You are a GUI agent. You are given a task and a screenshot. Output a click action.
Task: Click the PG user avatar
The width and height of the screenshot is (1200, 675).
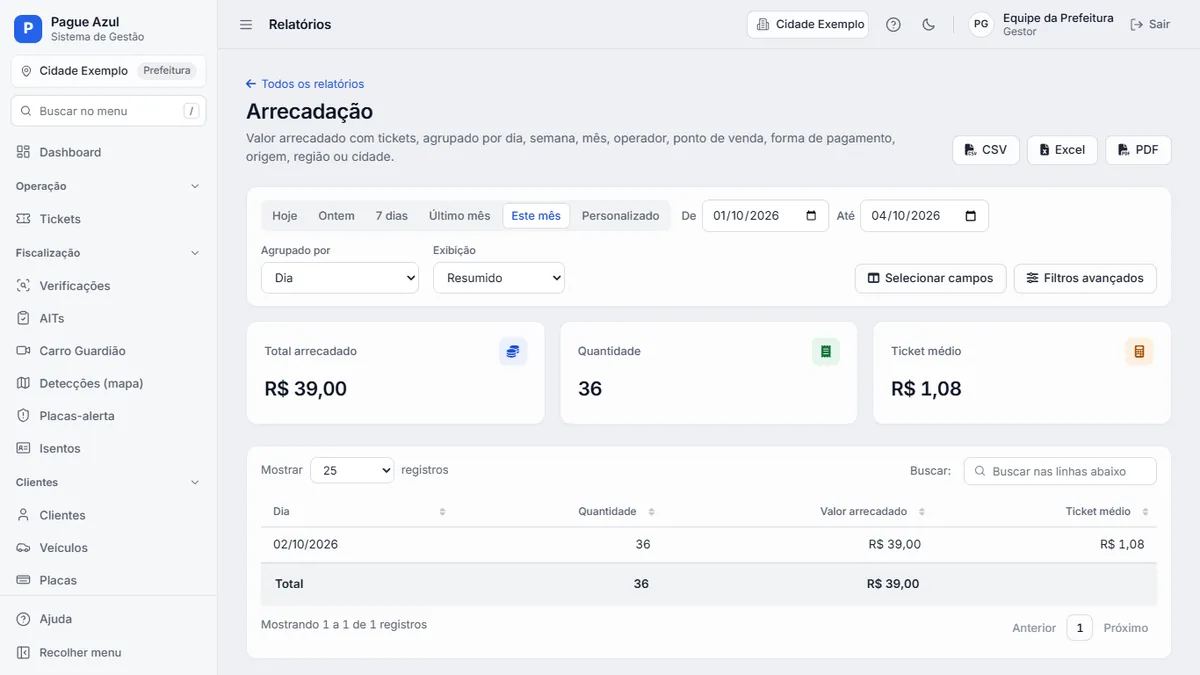click(x=982, y=24)
